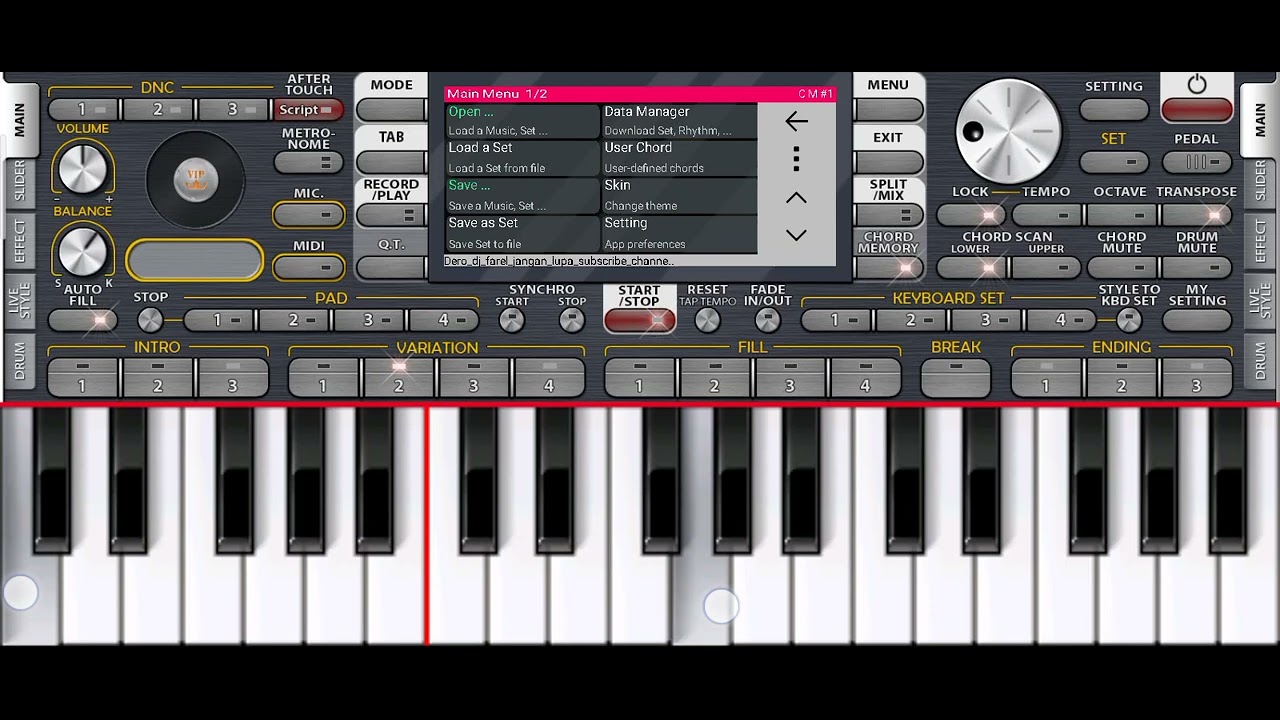Toggle the Lock button
The height and width of the screenshot is (720, 1280).
971,214
